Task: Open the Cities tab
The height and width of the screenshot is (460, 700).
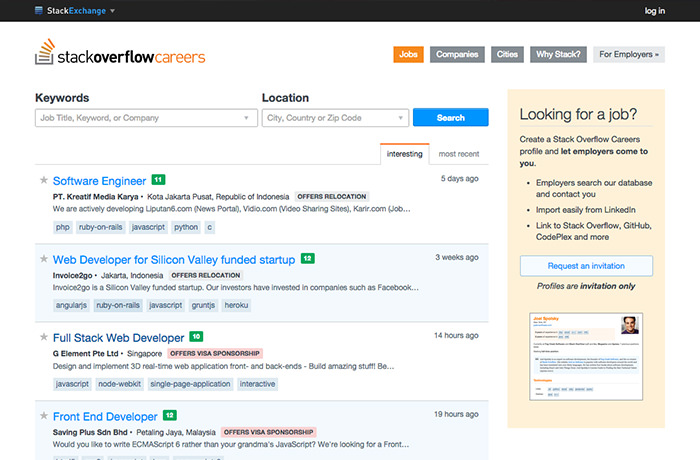Action: 507,54
